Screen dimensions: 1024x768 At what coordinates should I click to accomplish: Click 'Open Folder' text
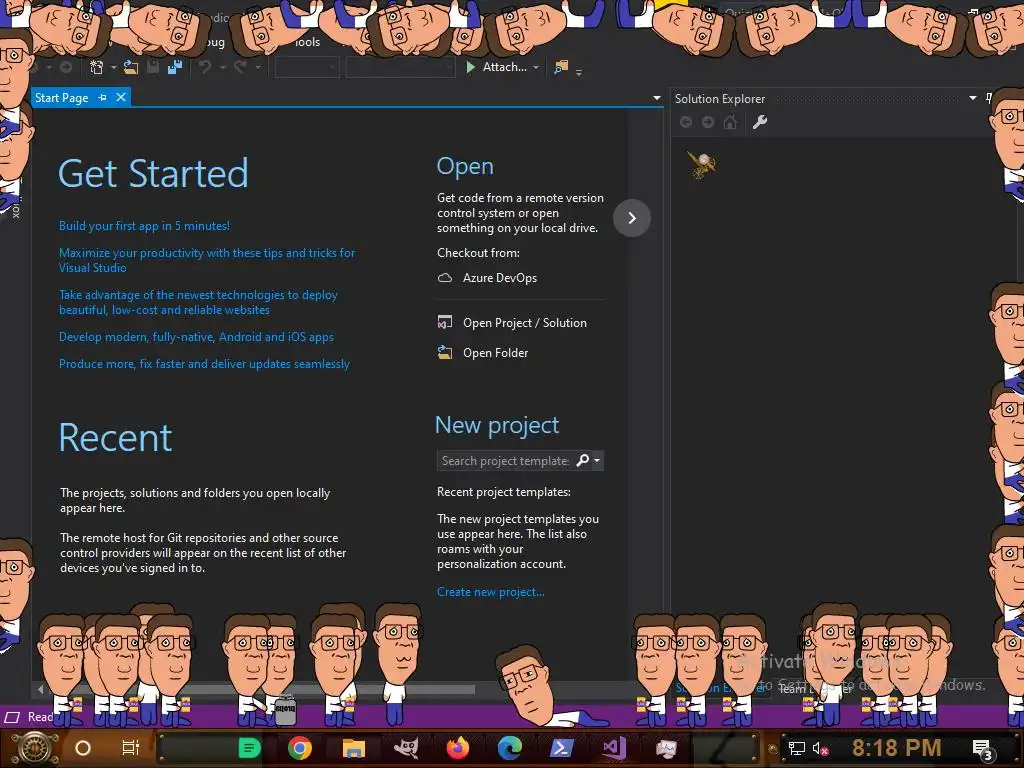[x=496, y=353]
